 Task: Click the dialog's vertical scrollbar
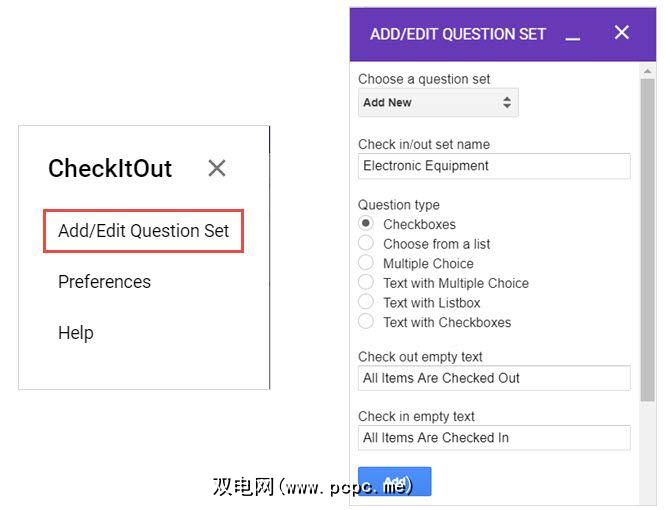[648, 240]
